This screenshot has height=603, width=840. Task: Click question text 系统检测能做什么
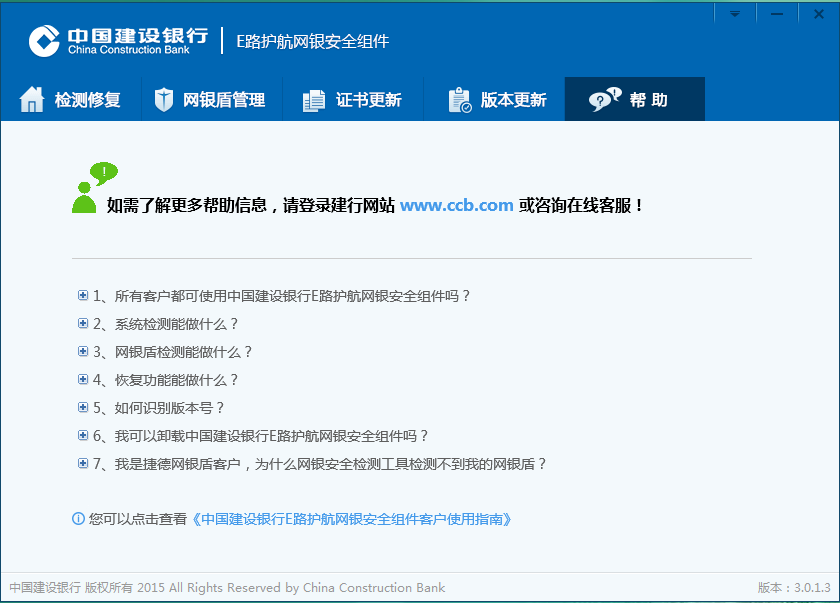click(x=176, y=324)
